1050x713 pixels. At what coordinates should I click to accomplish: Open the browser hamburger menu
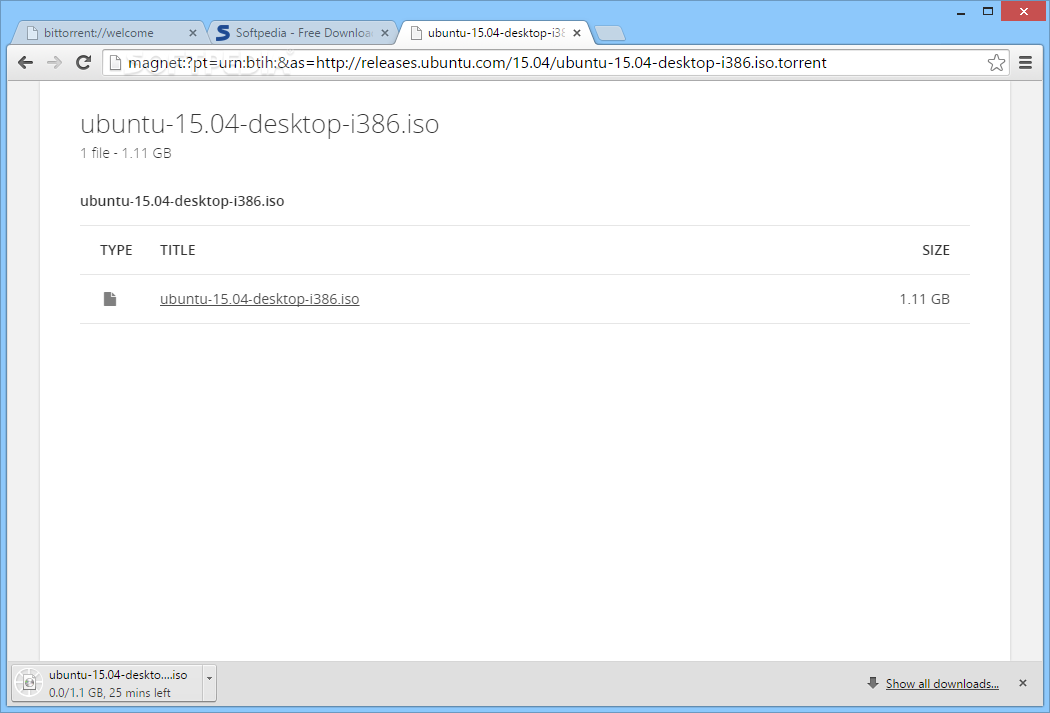tap(1025, 63)
